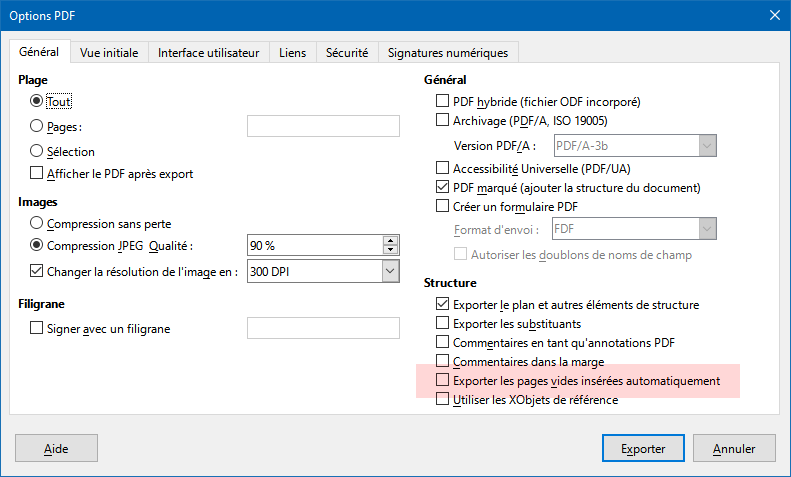The width and height of the screenshot is (791, 477).
Task: Choose Compression sans perte option
Action: click(x=36, y=223)
